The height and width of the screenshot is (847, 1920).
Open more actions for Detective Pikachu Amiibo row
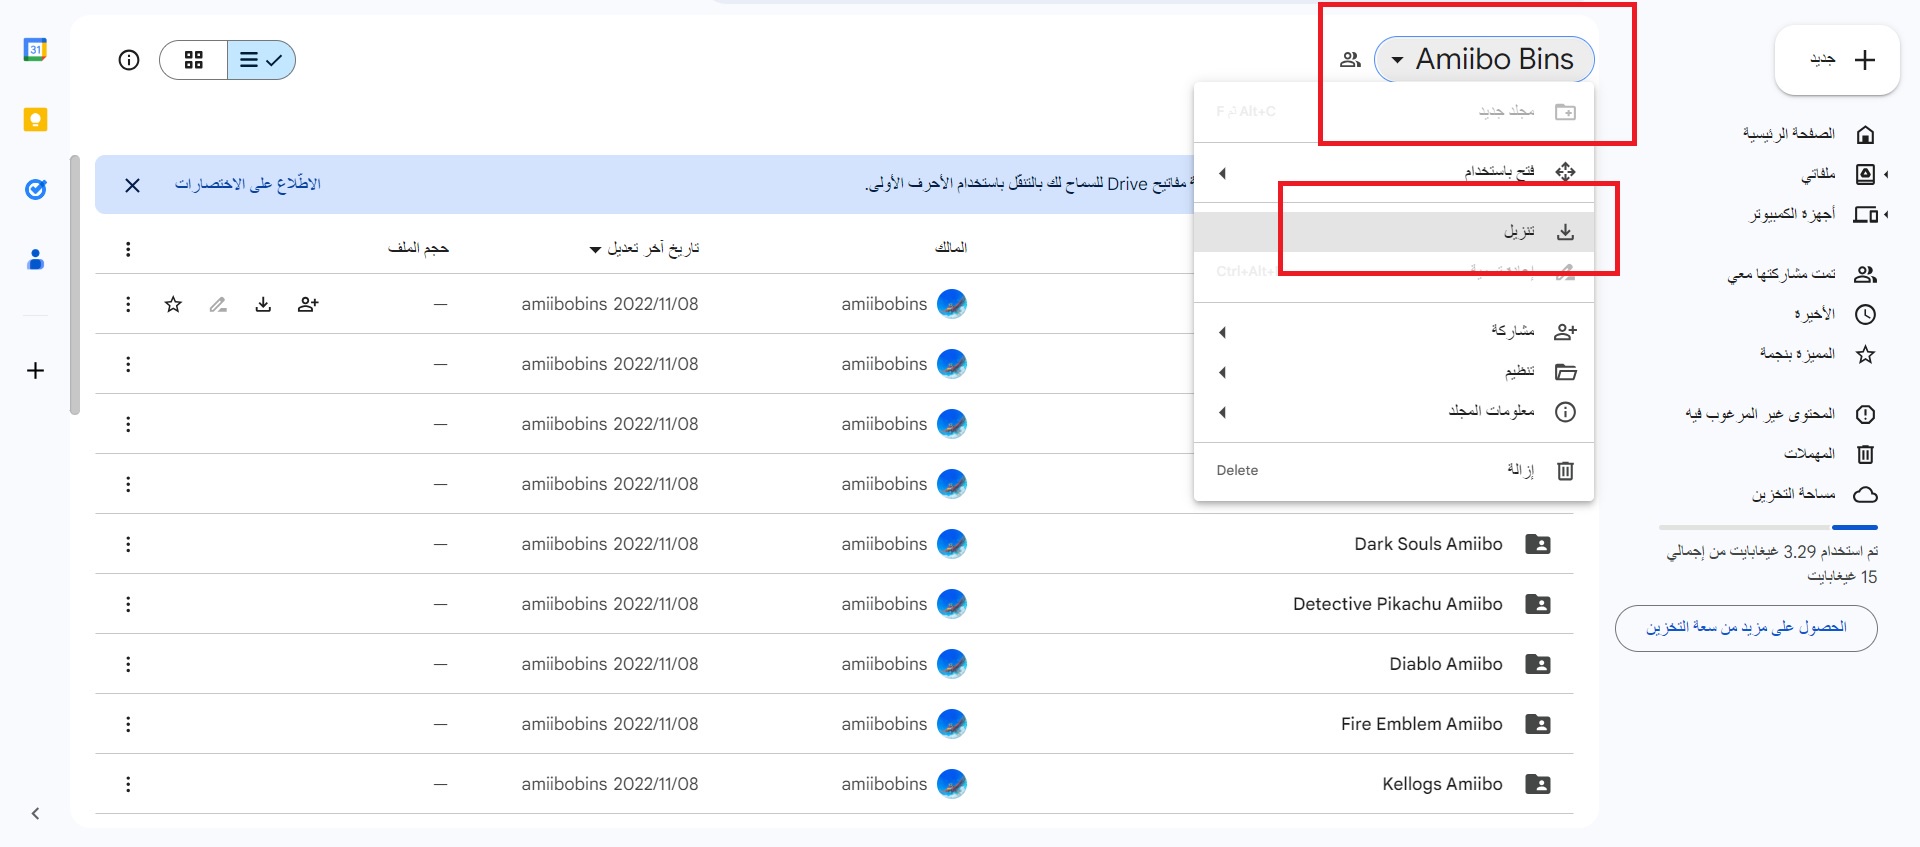pyautogui.click(x=128, y=604)
